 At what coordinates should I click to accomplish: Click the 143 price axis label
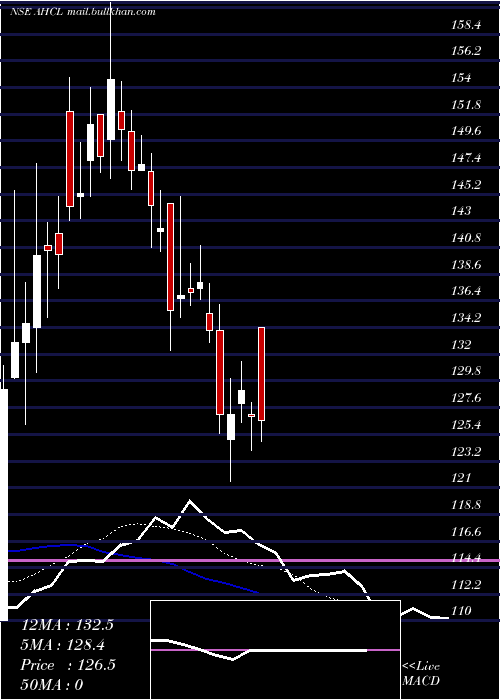pos(462,211)
